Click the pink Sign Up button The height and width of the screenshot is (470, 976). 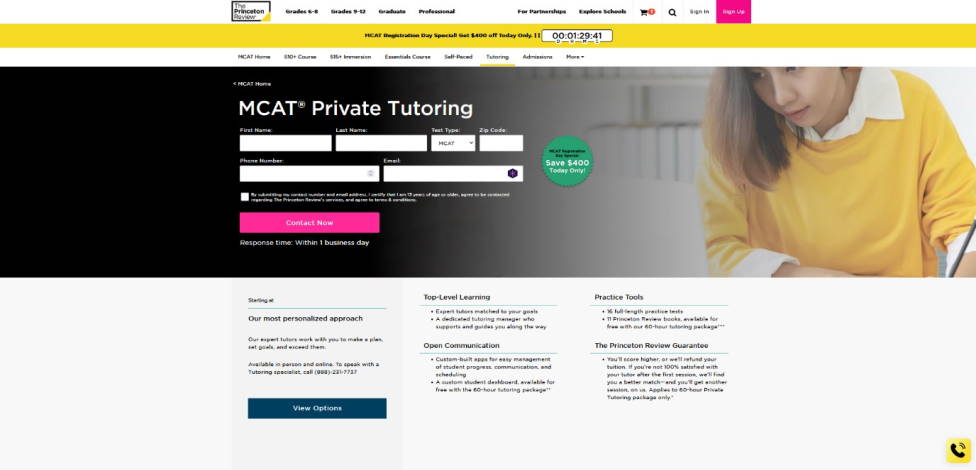pos(733,11)
